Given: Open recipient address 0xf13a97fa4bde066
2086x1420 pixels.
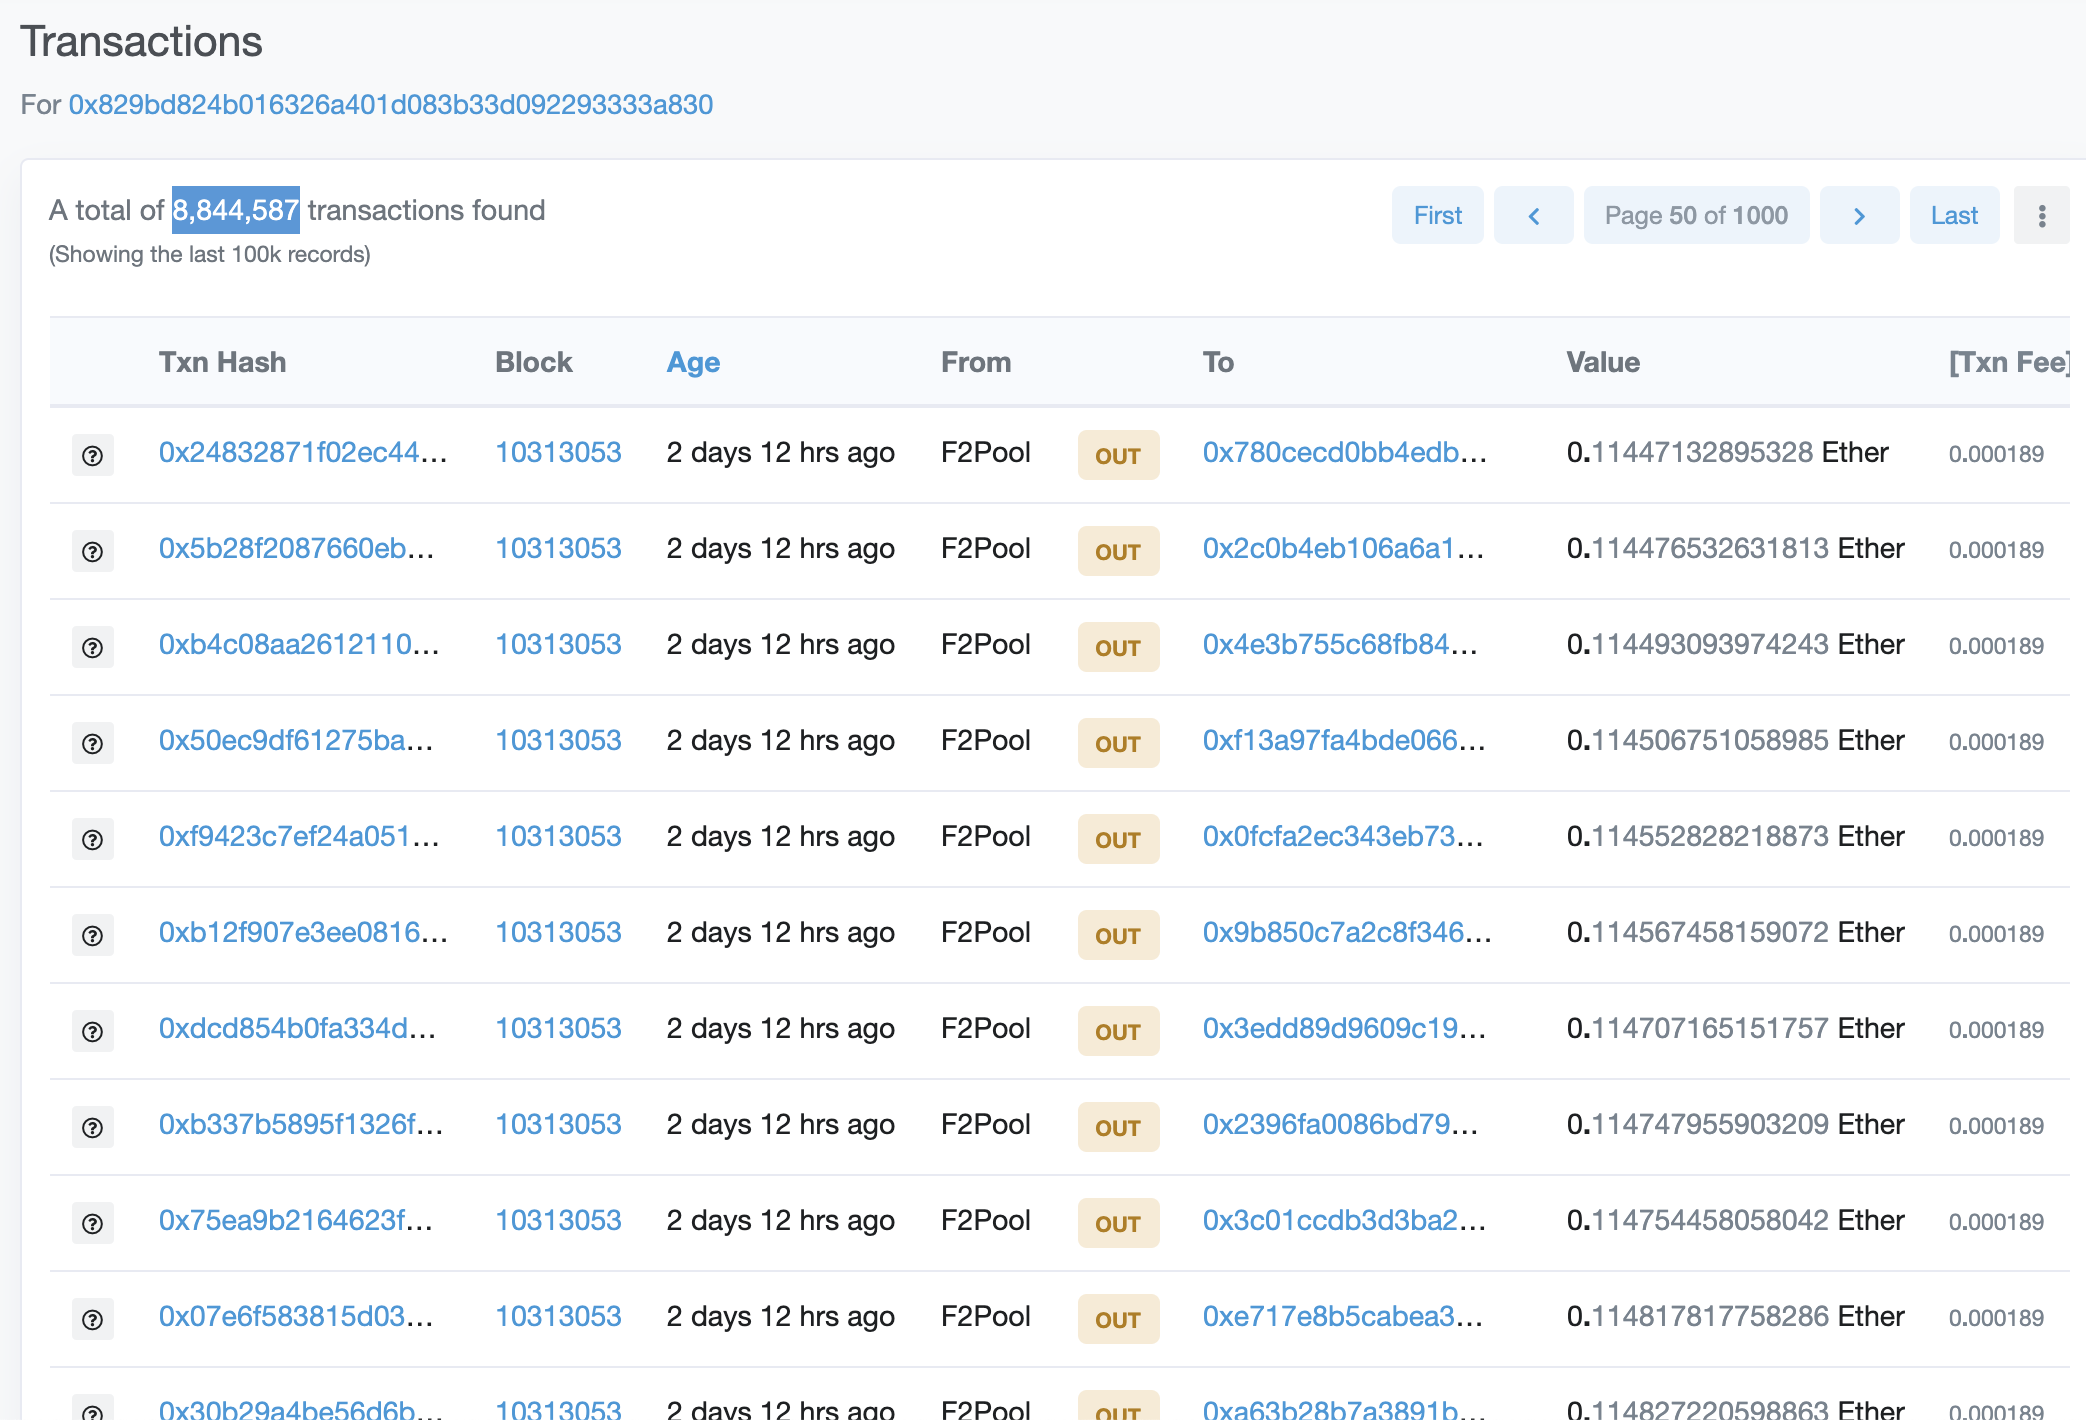Looking at the screenshot, I should click(1344, 740).
